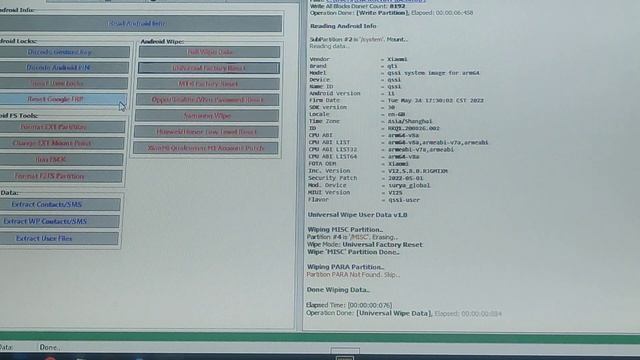The image size is (640, 360).
Task: Click the 'CPU ABI LIST32' log line
Action: coord(381,149)
